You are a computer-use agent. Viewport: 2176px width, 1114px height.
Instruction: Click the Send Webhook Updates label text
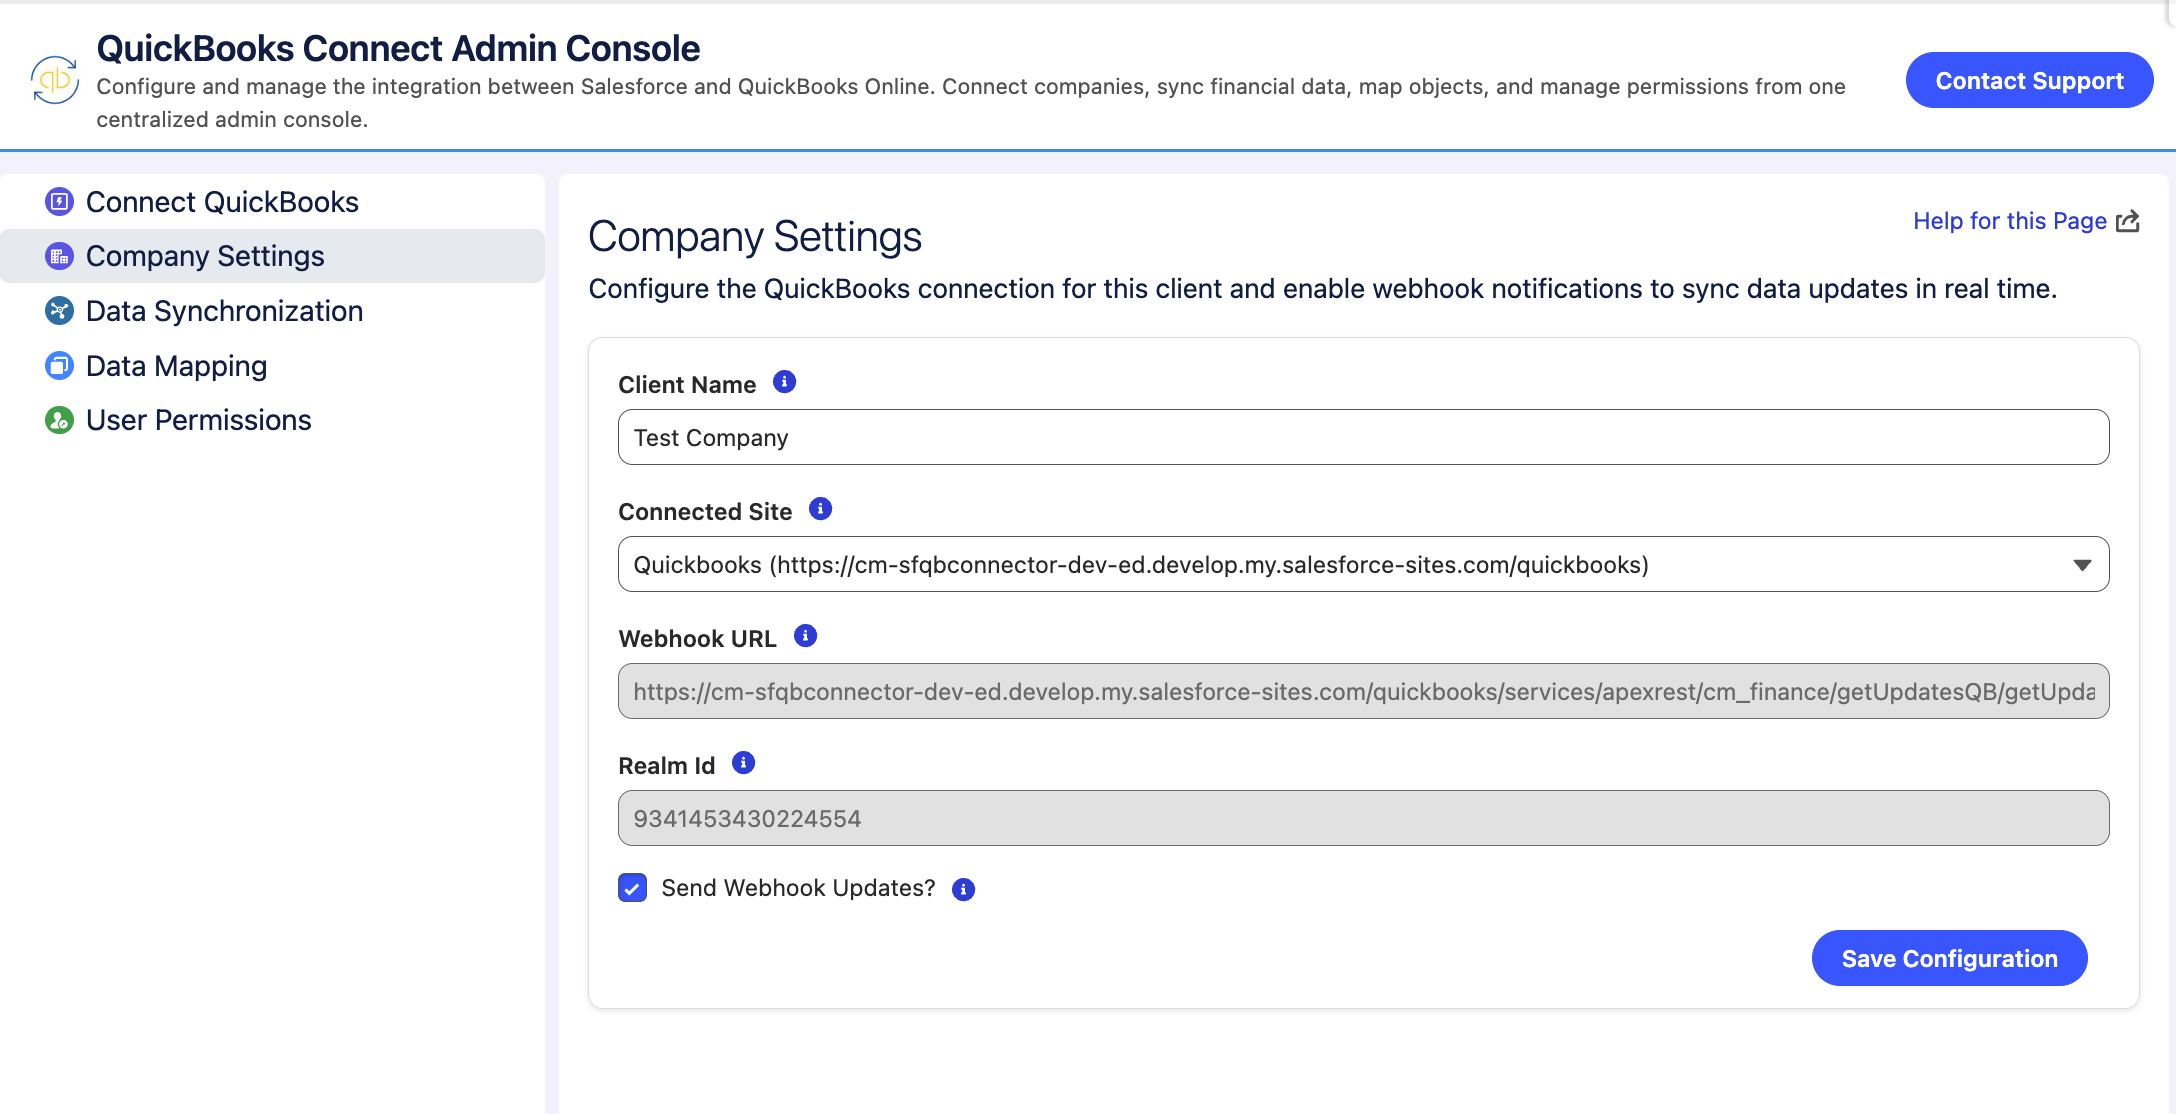798,888
